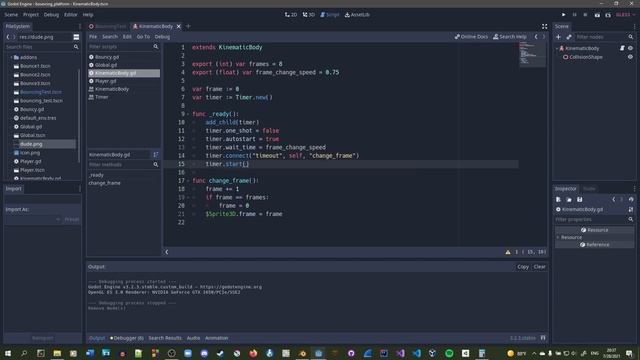
Task: Select Bouncy.gd in the scripts list
Action: (107, 57)
